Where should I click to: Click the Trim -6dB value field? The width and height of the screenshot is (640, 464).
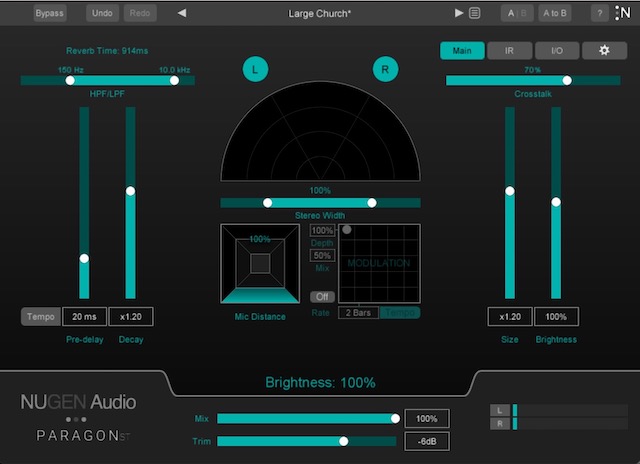[x=426, y=441]
